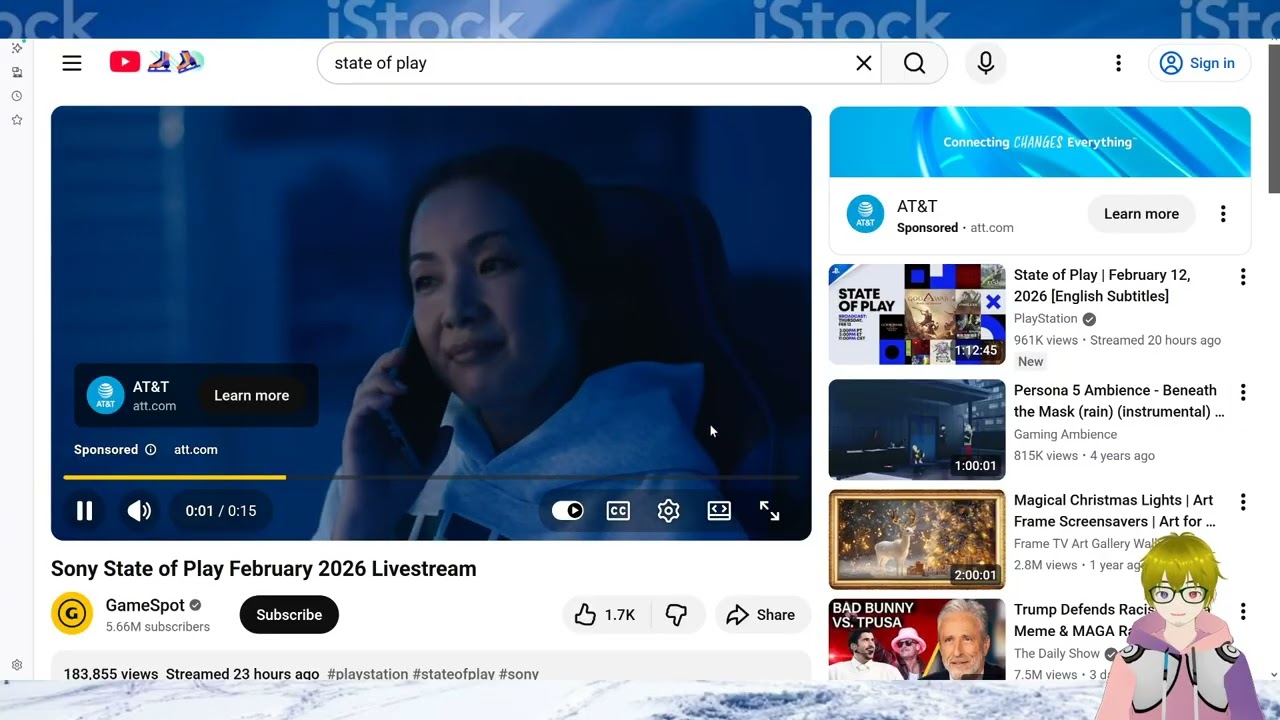Open options for Trump Defends video
The height and width of the screenshot is (720, 1280).
point(1243,611)
